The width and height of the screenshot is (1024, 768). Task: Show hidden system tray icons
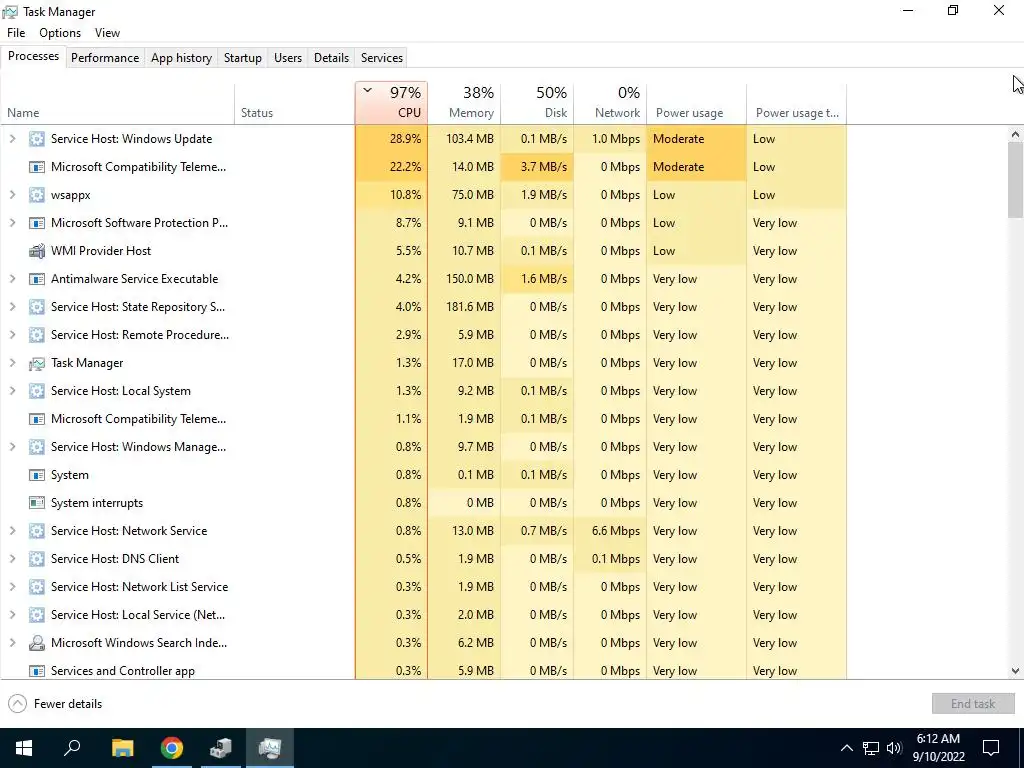pyautogui.click(x=846, y=748)
